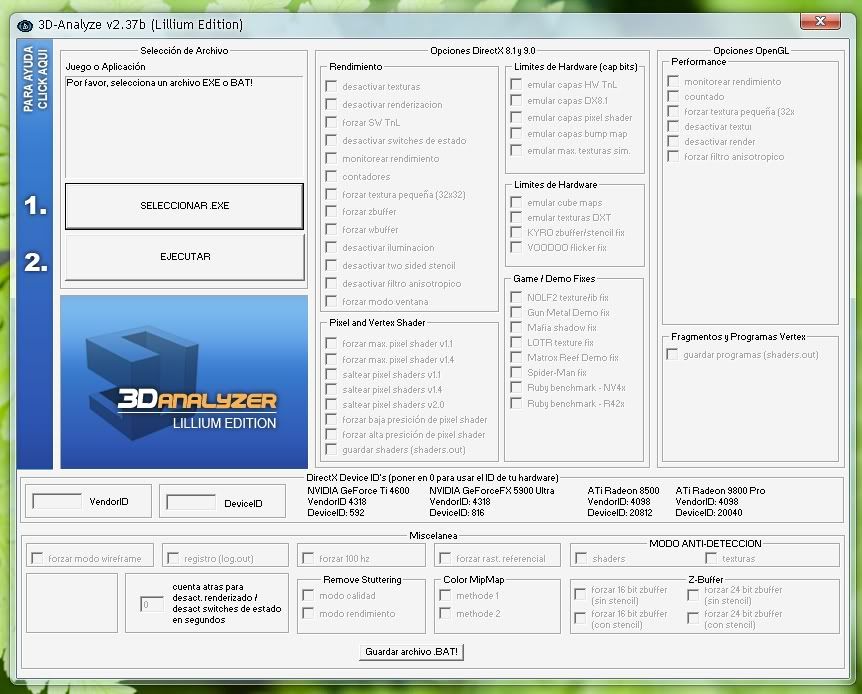Check forzar max. pixel shader v1.4
Image resolution: width=862 pixels, height=694 pixels.
point(331,359)
